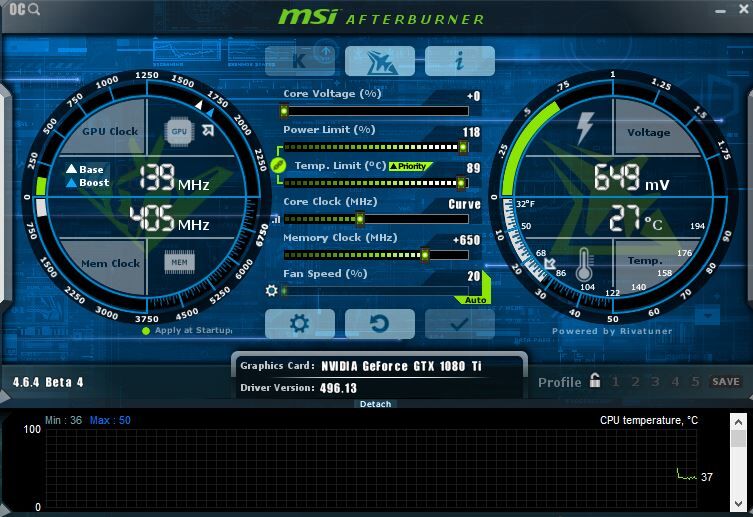
Task: Click the profile lock icon
Action: click(x=595, y=380)
